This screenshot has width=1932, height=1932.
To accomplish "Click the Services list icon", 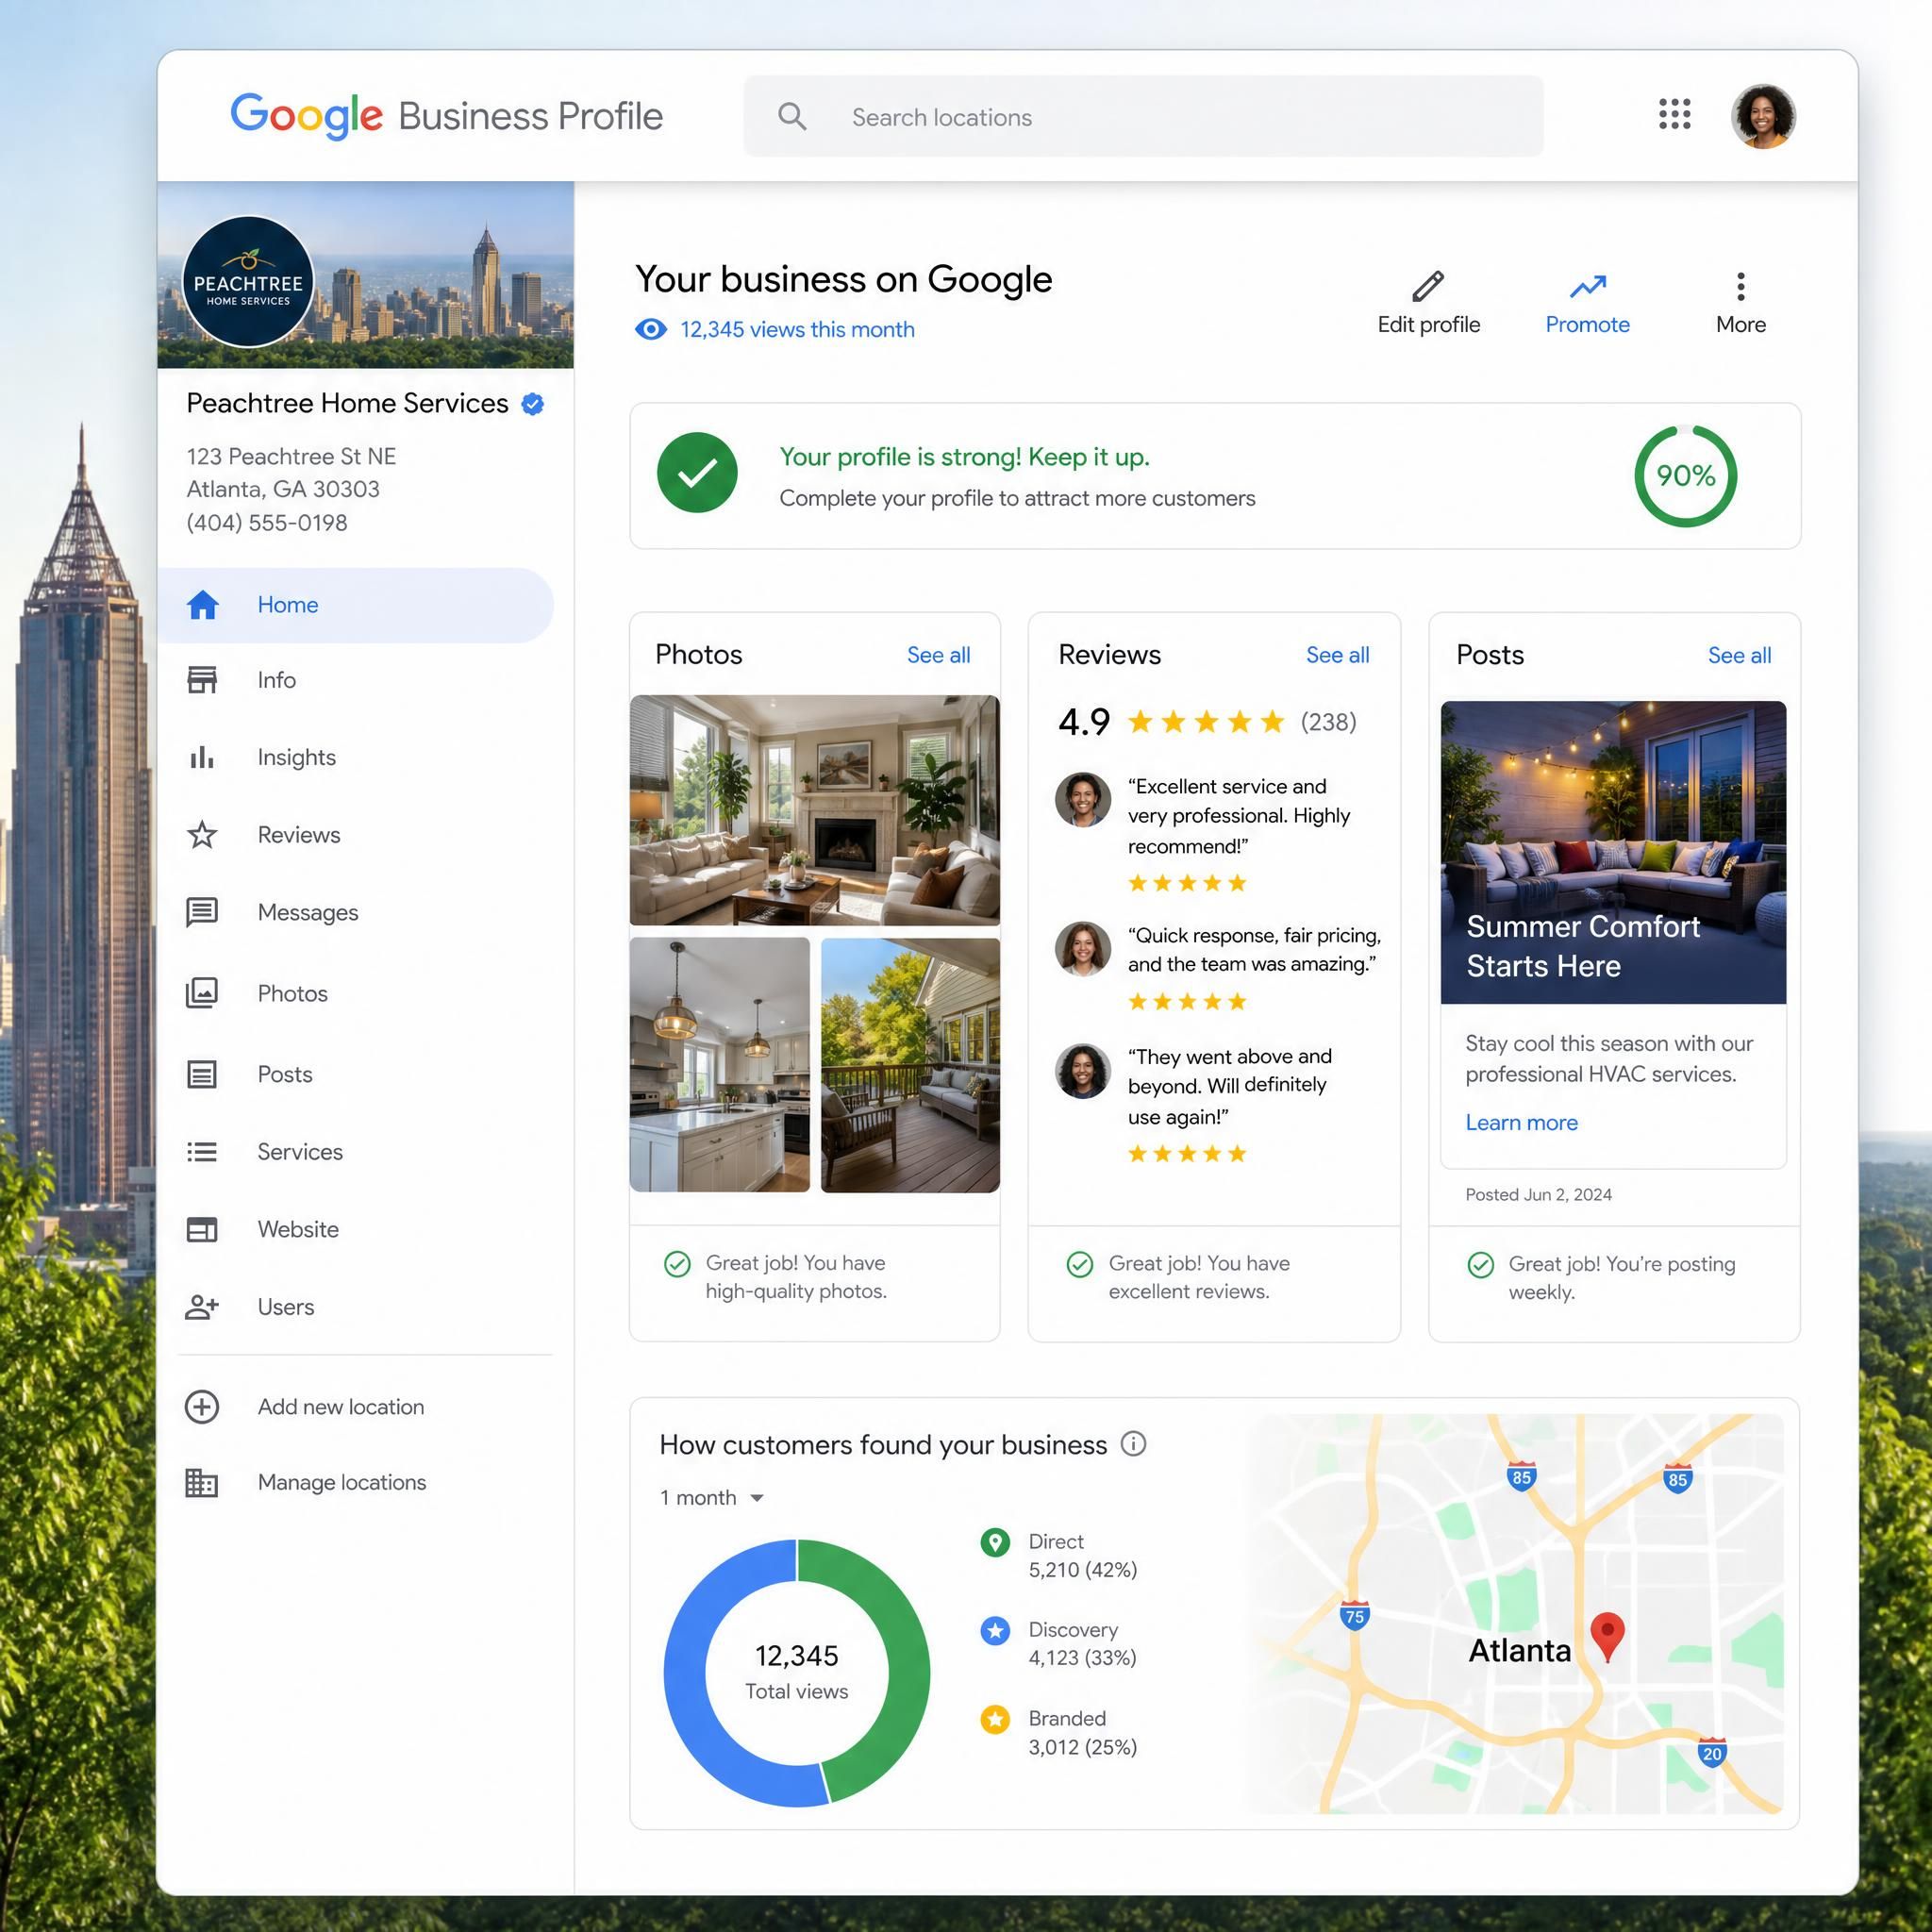I will click(202, 1152).
